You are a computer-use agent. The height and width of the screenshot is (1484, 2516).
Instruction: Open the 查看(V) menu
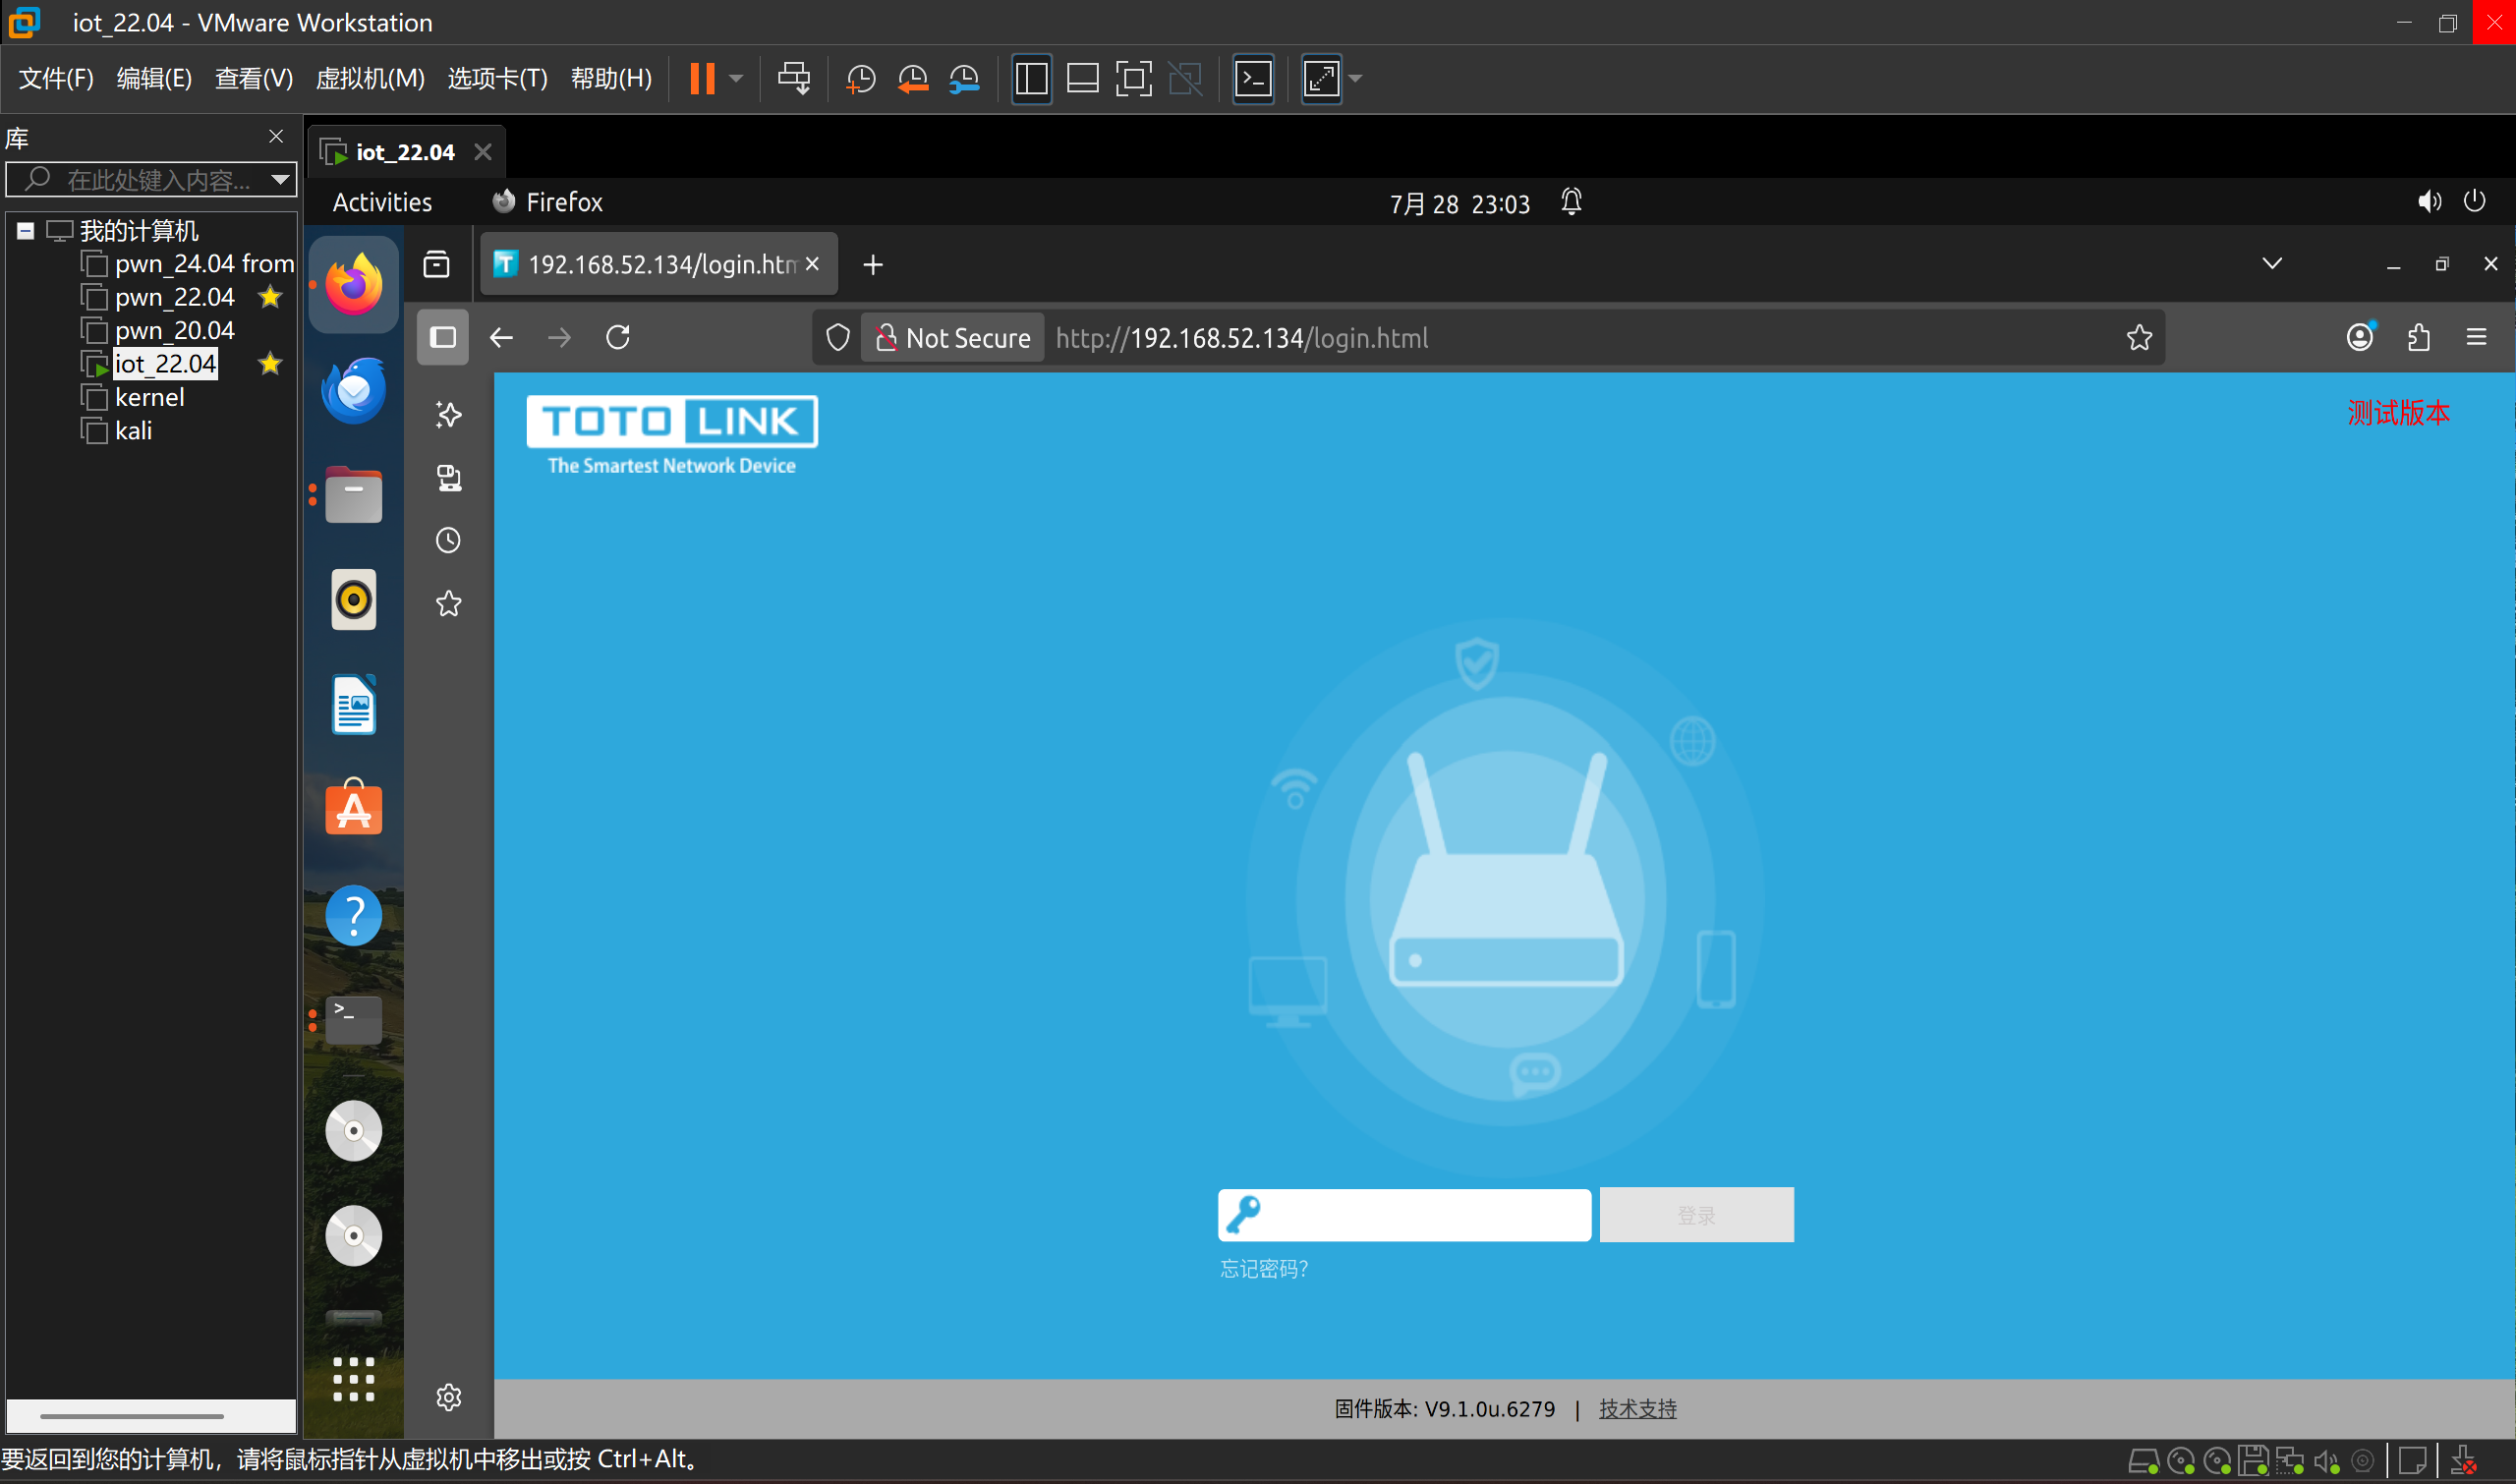pyautogui.click(x=254, y=78)
